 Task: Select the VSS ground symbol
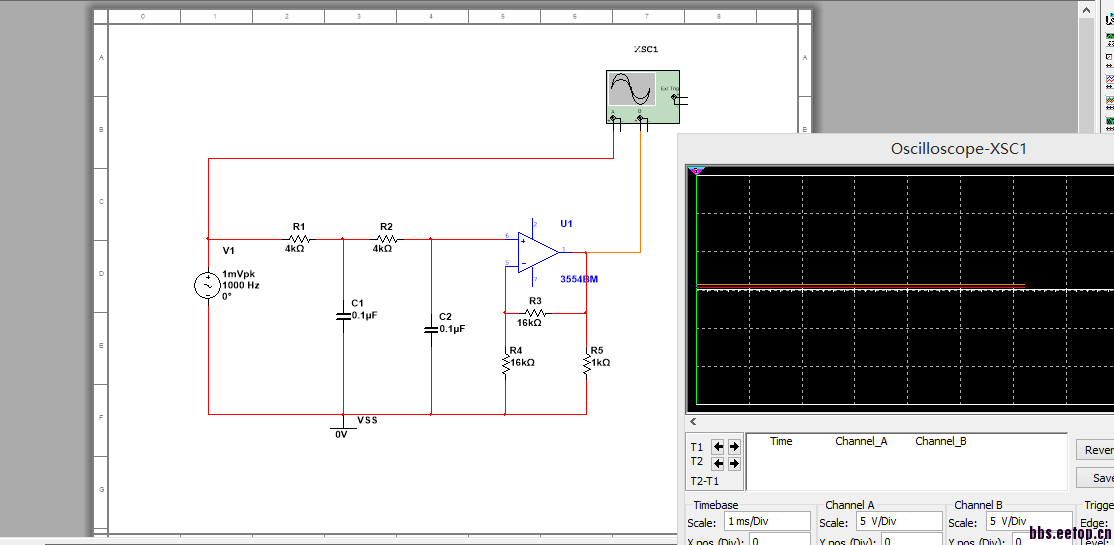341,427
